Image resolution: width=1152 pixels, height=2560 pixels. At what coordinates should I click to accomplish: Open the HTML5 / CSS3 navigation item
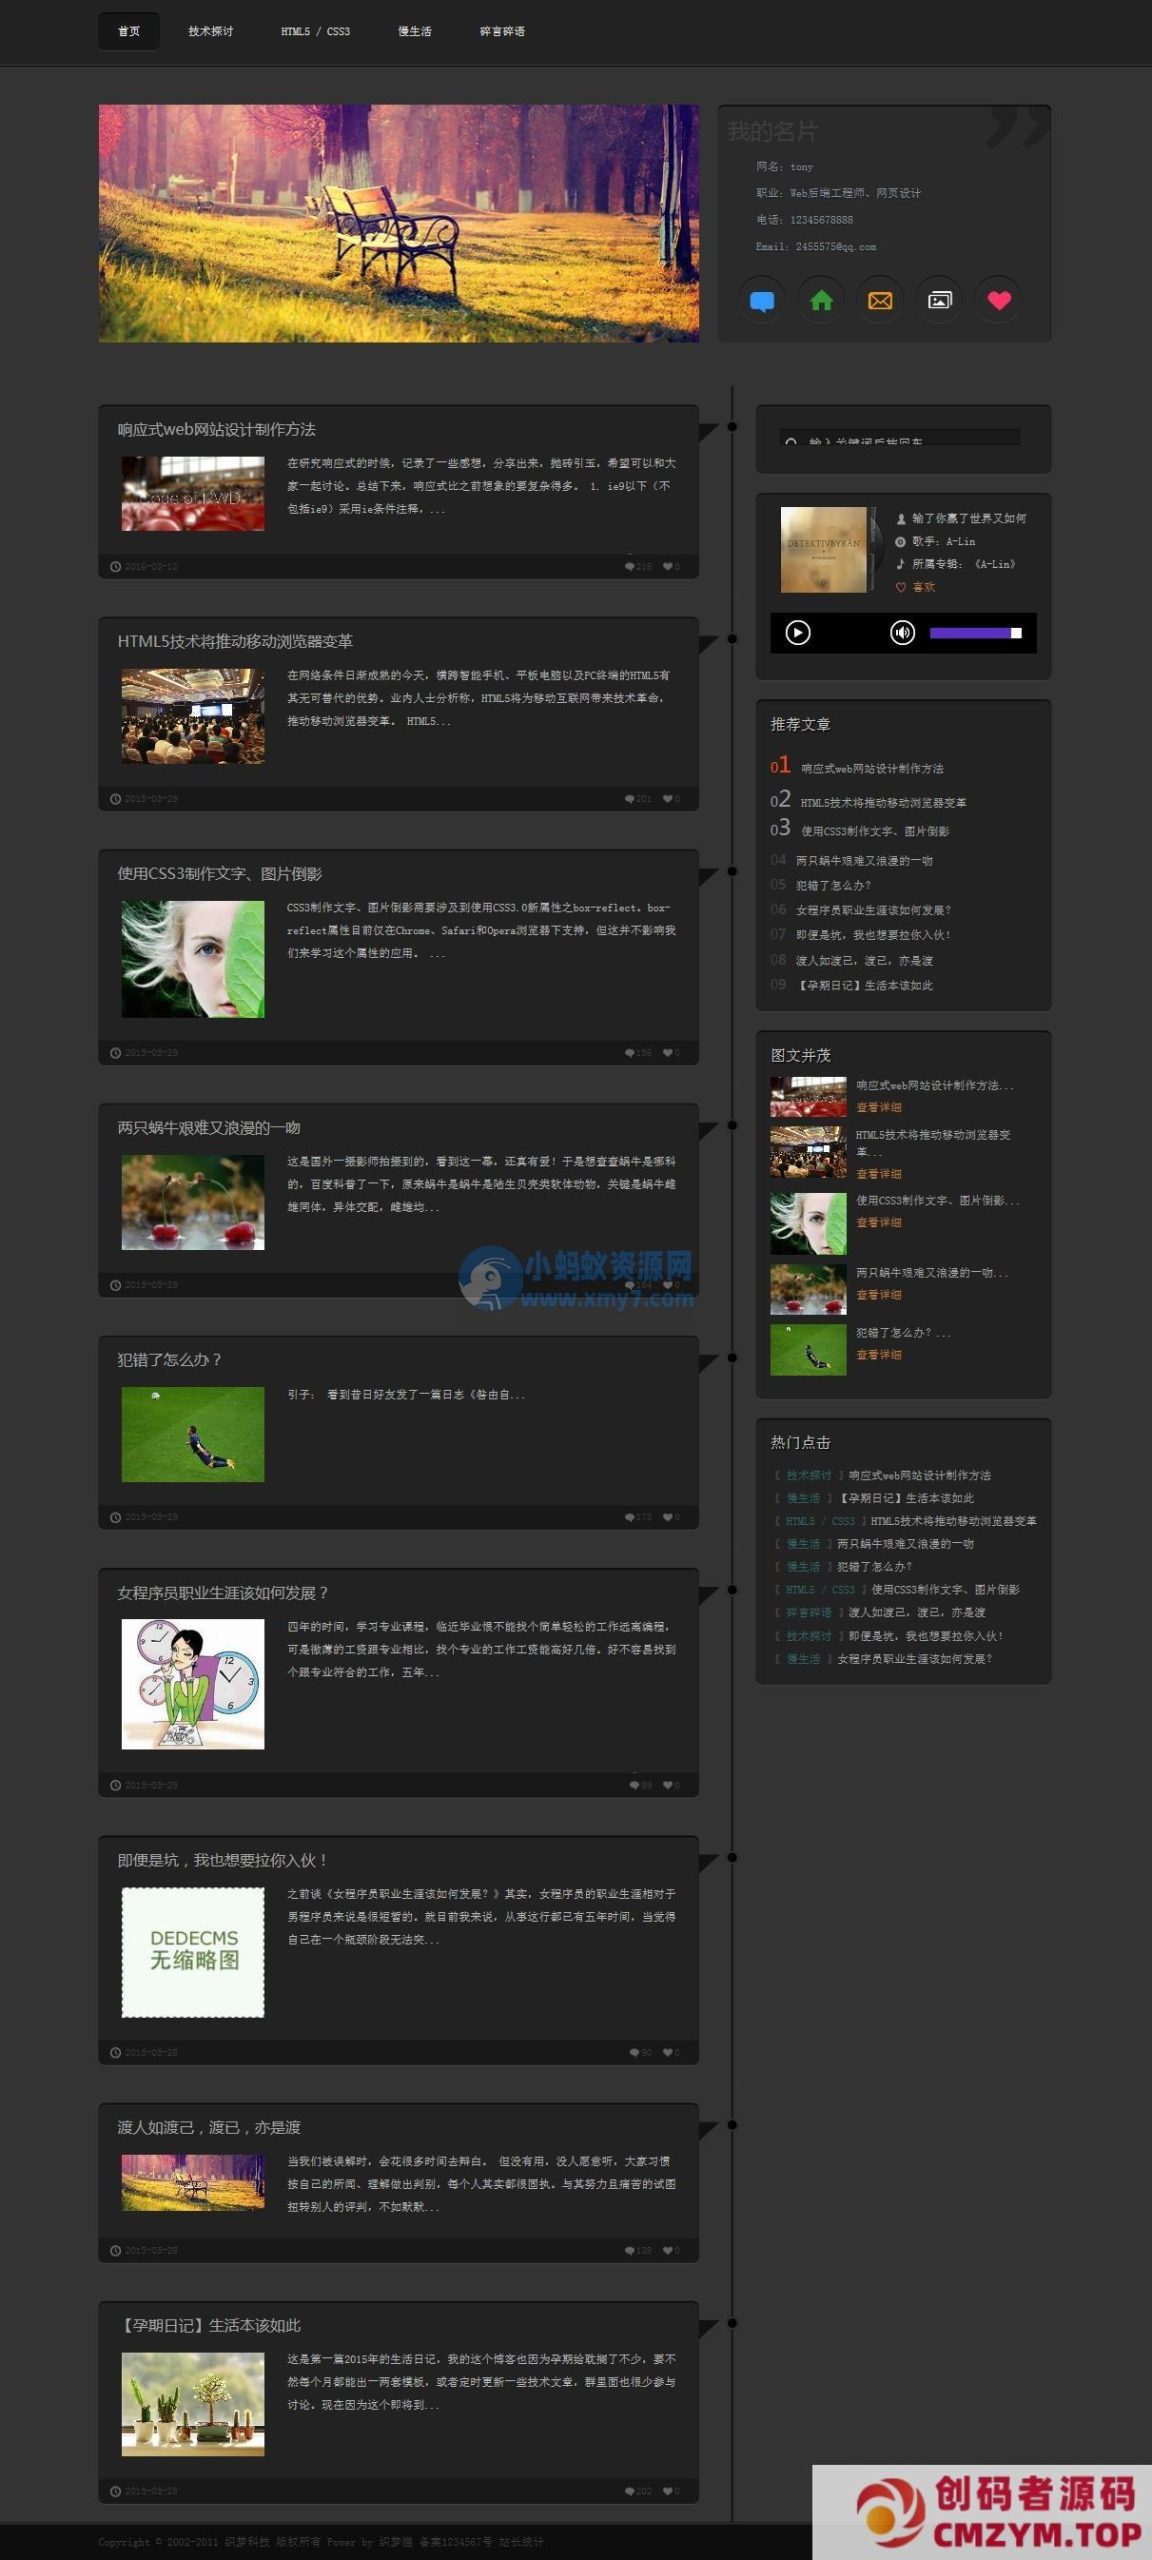316,31
